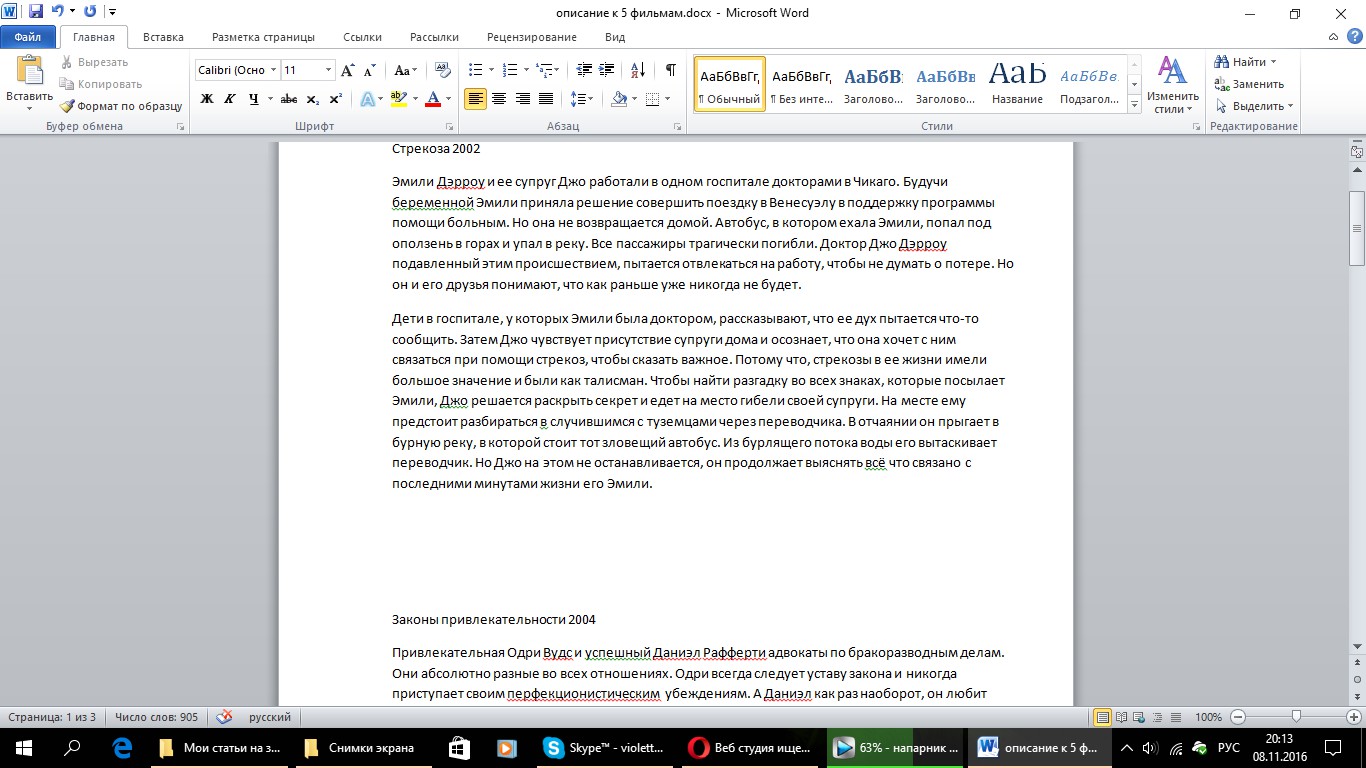Apply subscript formatting
1366x768 pixels.
(313, 99)
